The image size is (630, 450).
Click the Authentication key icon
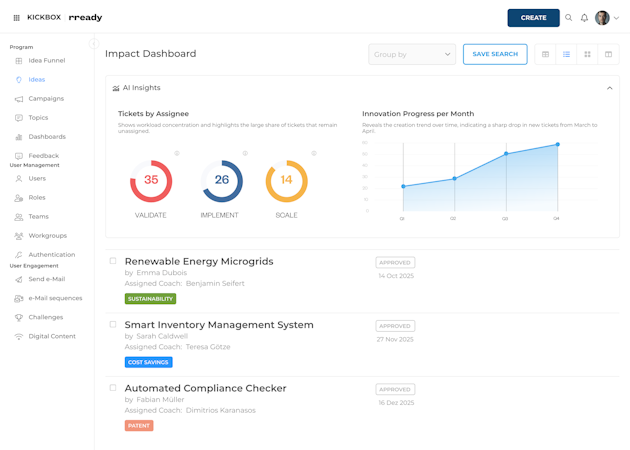click(18, 255)
